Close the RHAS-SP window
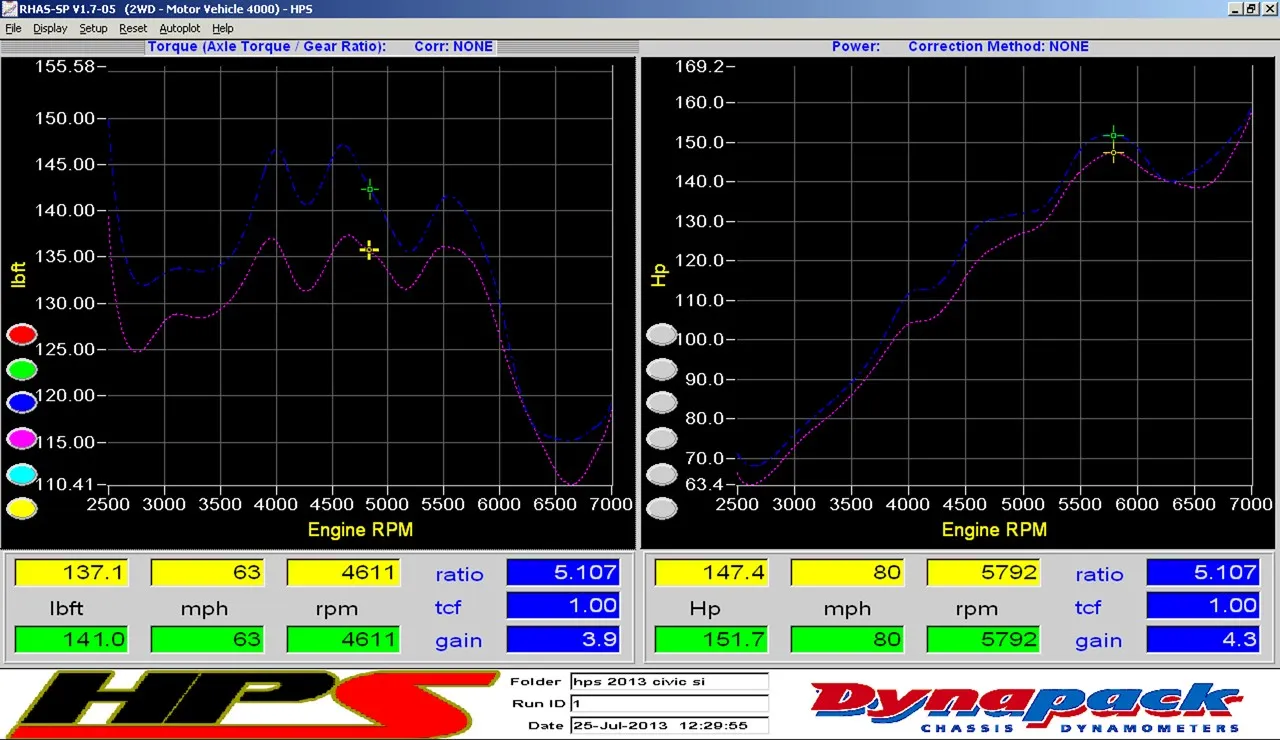Screen dimensions: 1280x740 pos(1269,9)
